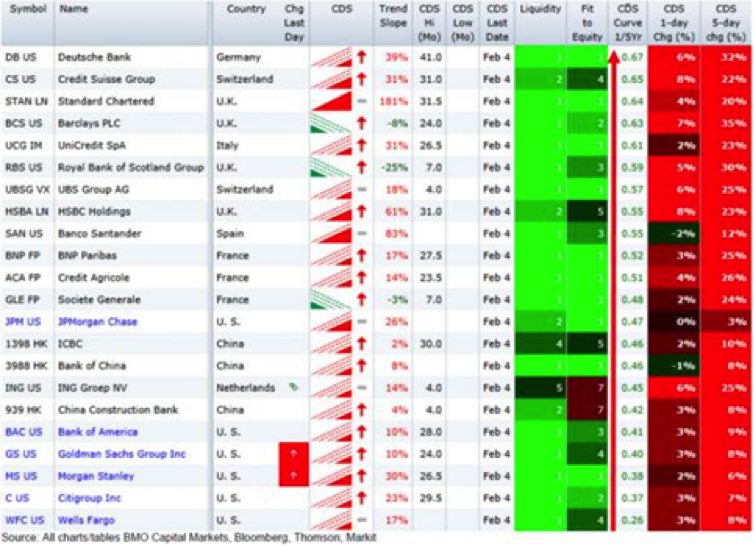Open the Goldman Sachs Group Inc link

pyautogui.click(x=122, y=454)
